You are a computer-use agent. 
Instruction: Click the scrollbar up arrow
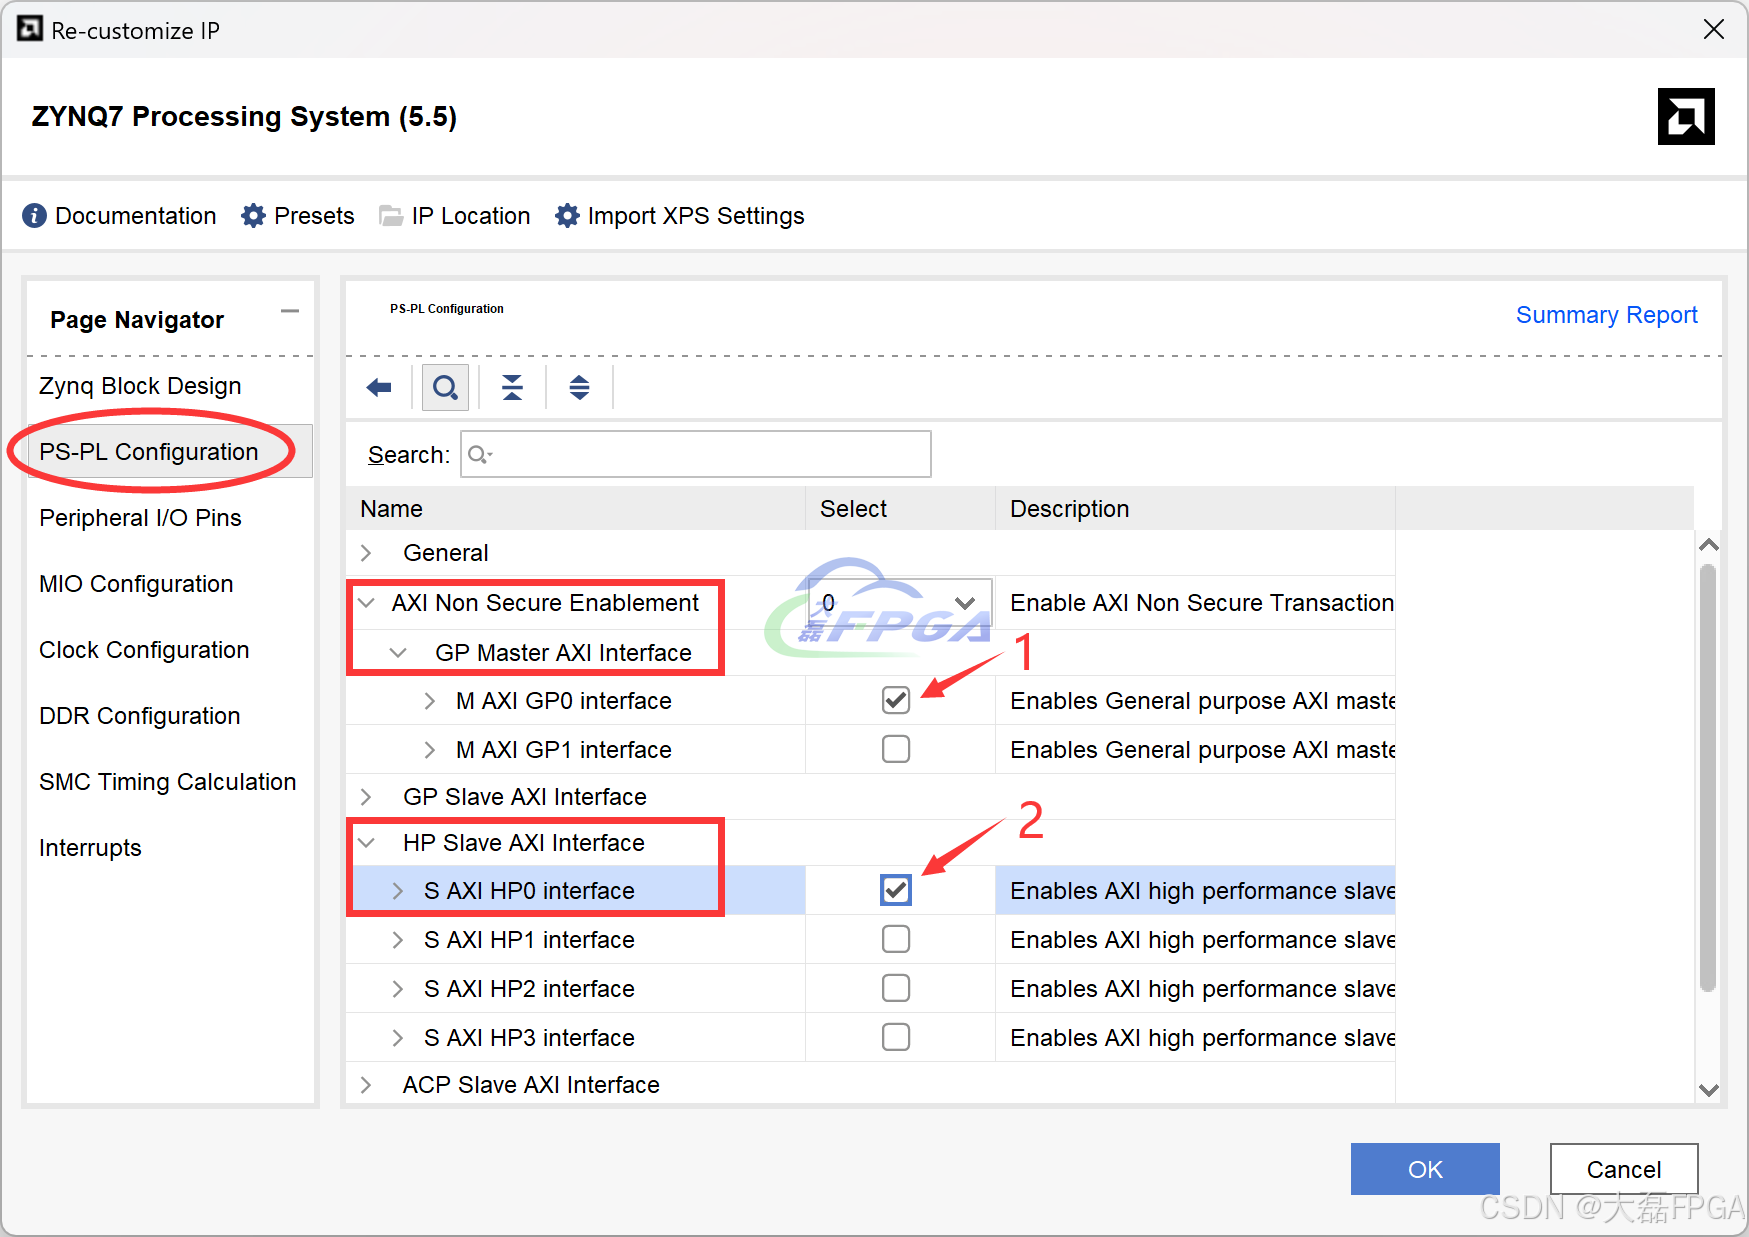[x=1709, y=545]
